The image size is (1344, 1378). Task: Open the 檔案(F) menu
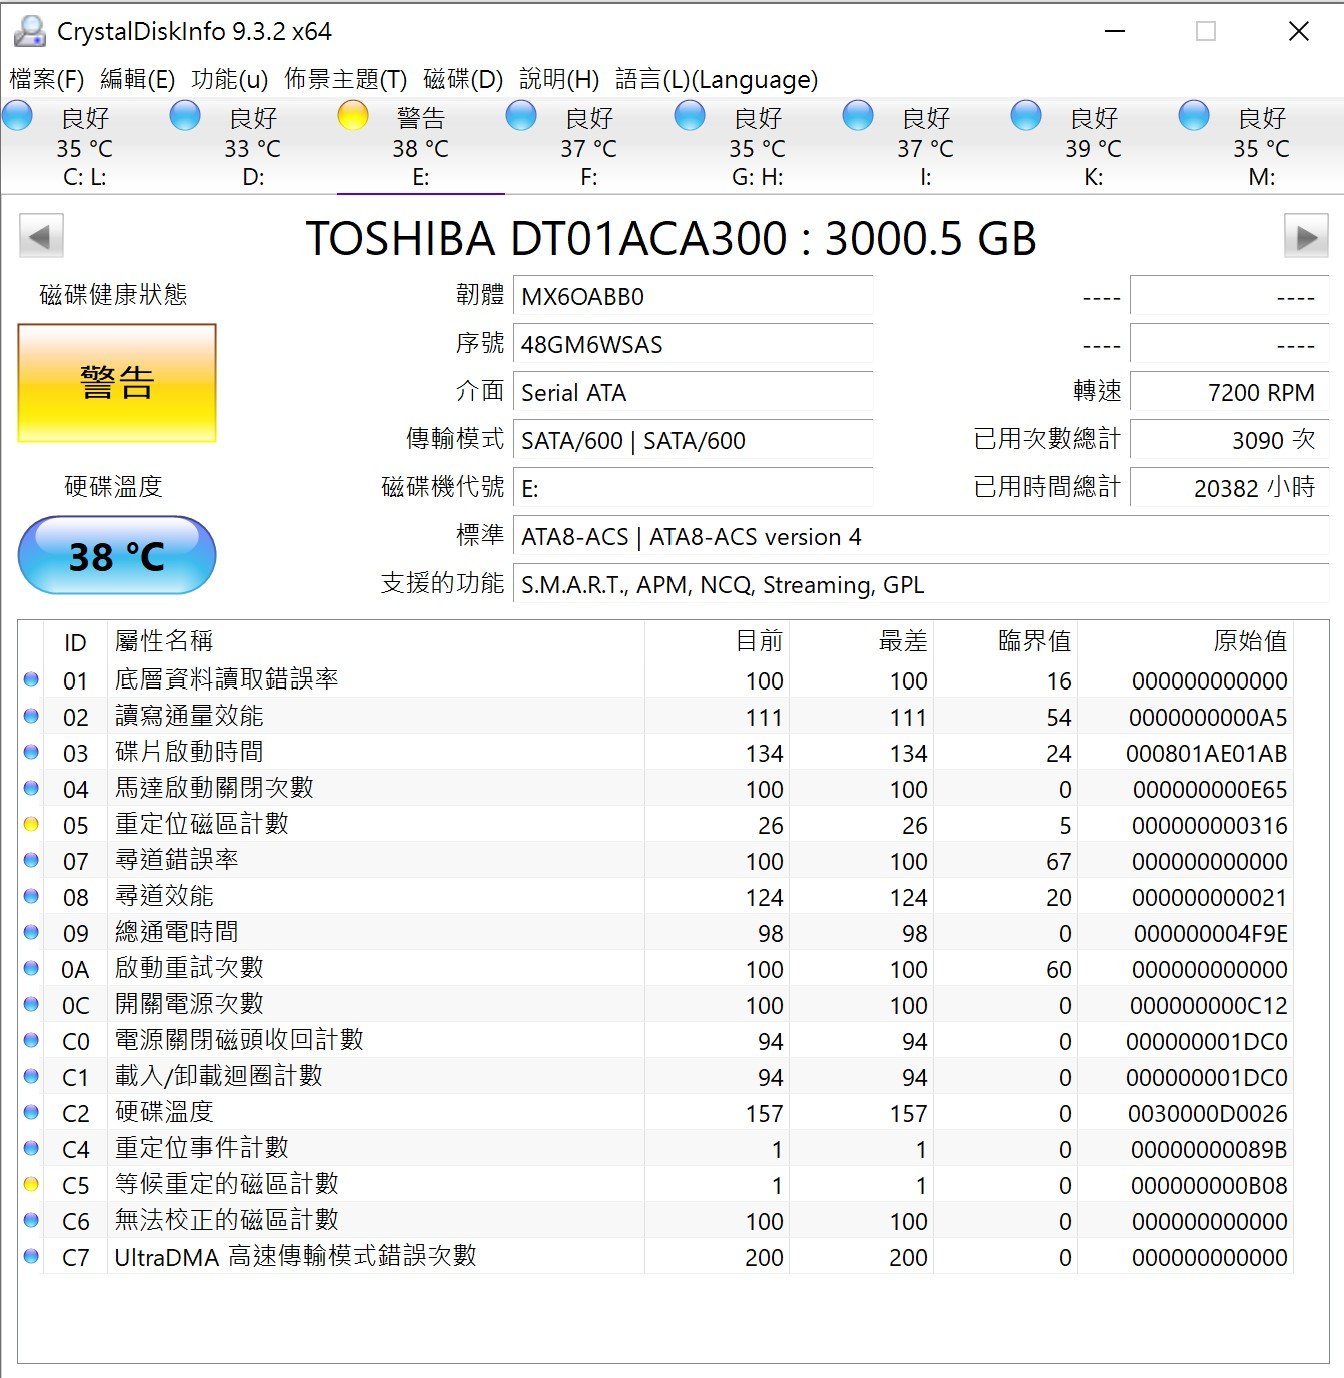[47, 79]
